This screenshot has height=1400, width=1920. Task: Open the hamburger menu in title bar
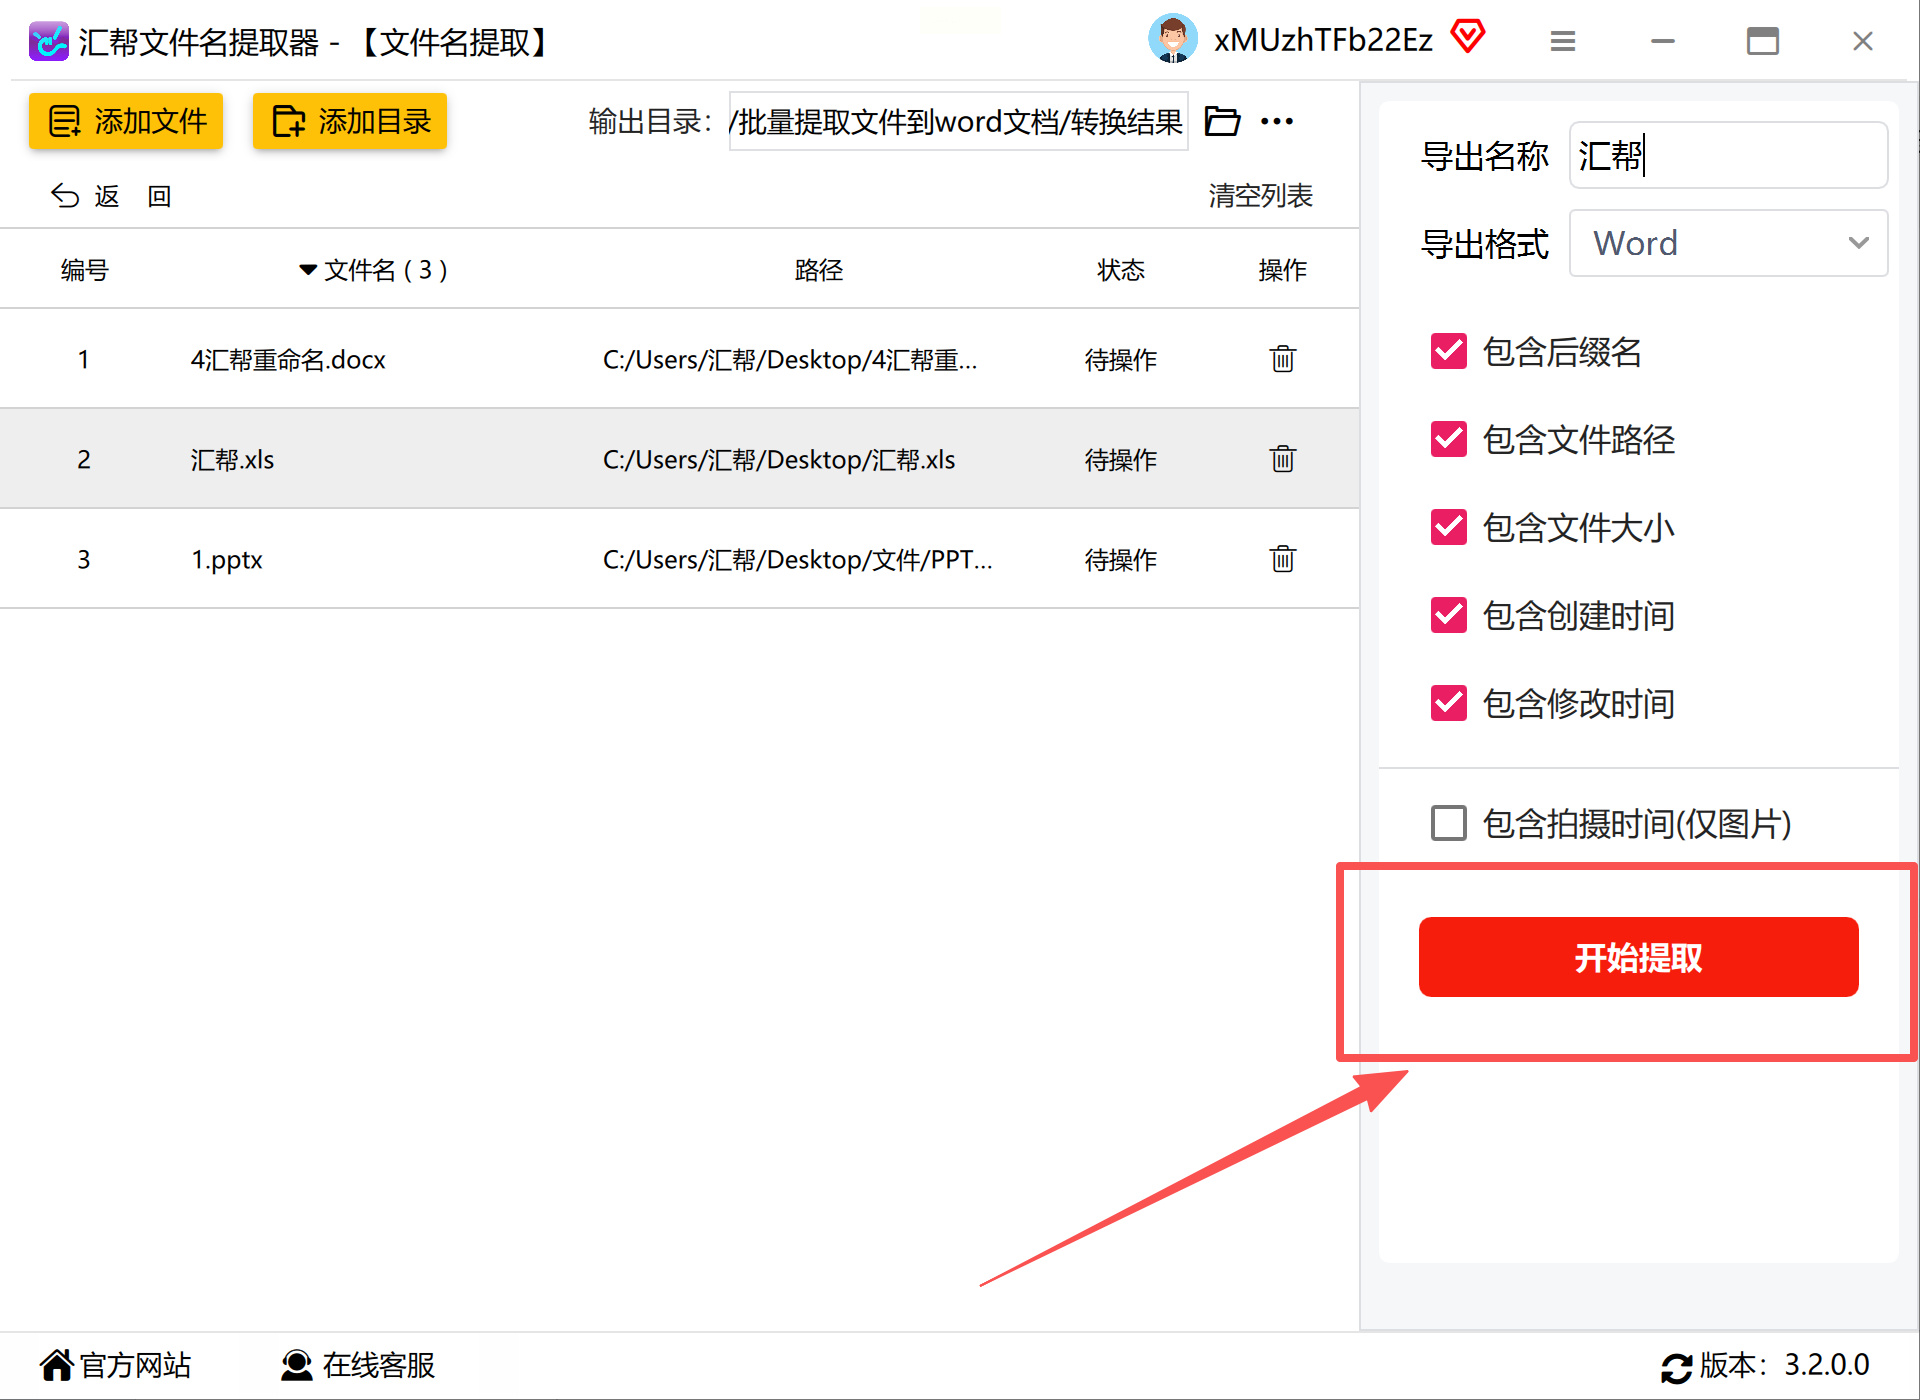1562,42
